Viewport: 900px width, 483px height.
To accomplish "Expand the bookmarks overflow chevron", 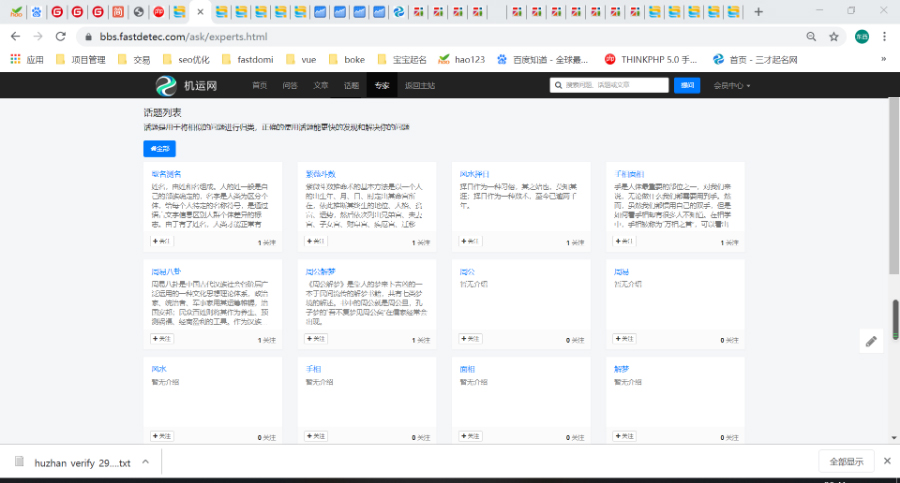I will 883,59.
